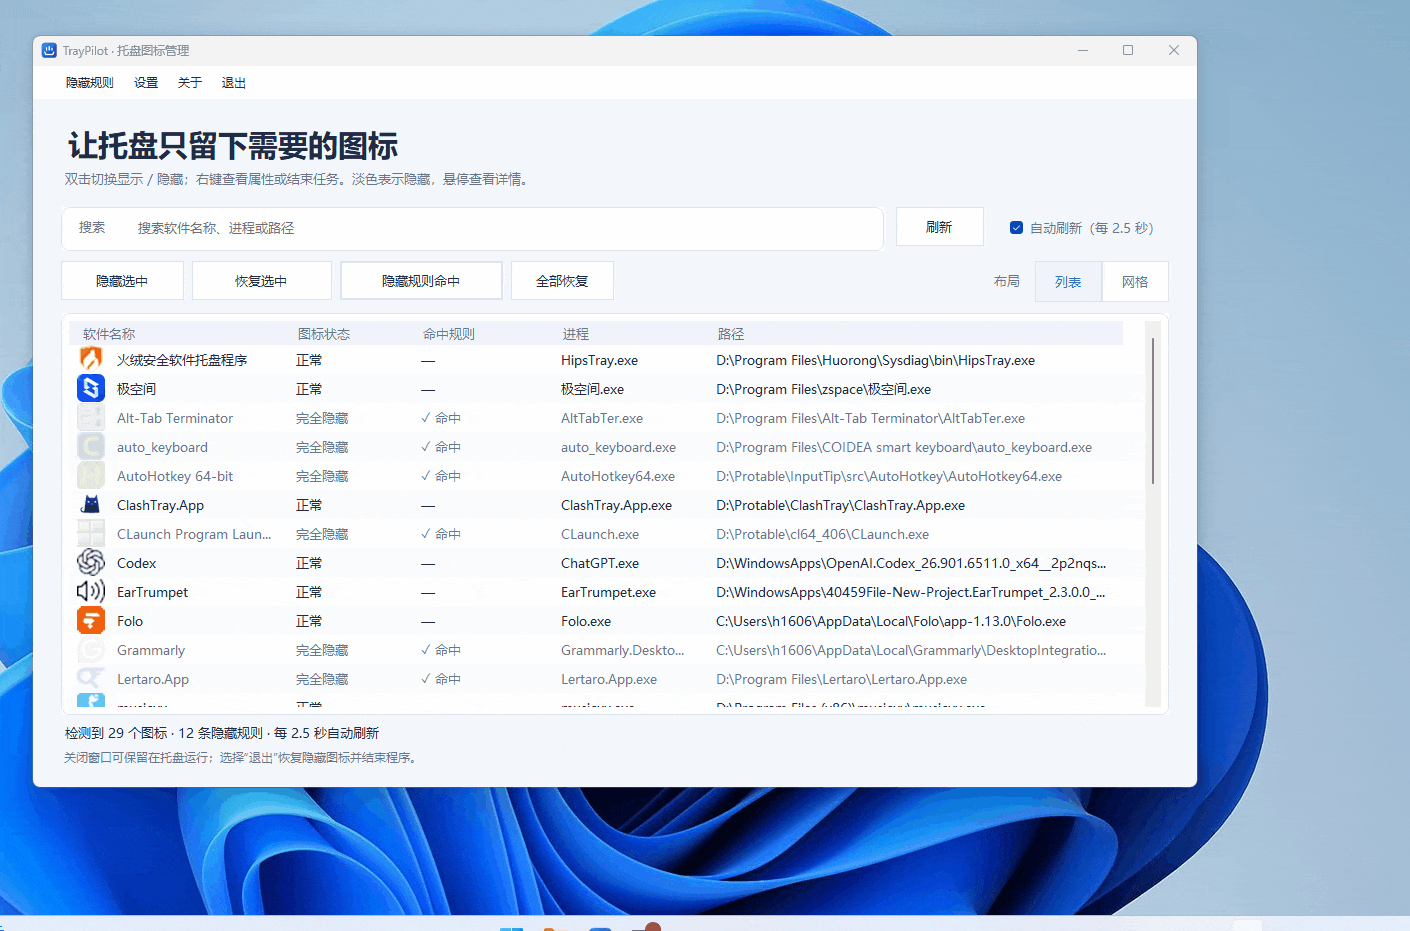Switch layout to 列表 view
Image resolution: width=1410 pixels, height=931 pixels.
point(1068,282)
